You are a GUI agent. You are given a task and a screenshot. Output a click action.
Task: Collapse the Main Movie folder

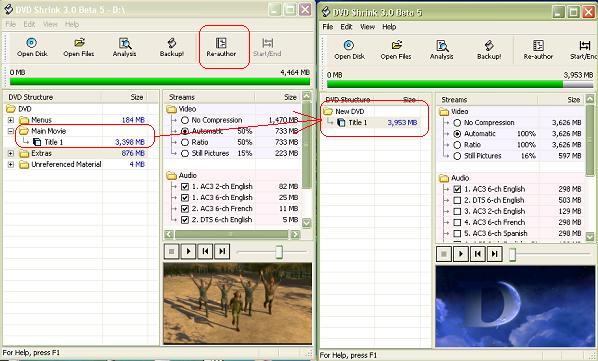point(11,131)
